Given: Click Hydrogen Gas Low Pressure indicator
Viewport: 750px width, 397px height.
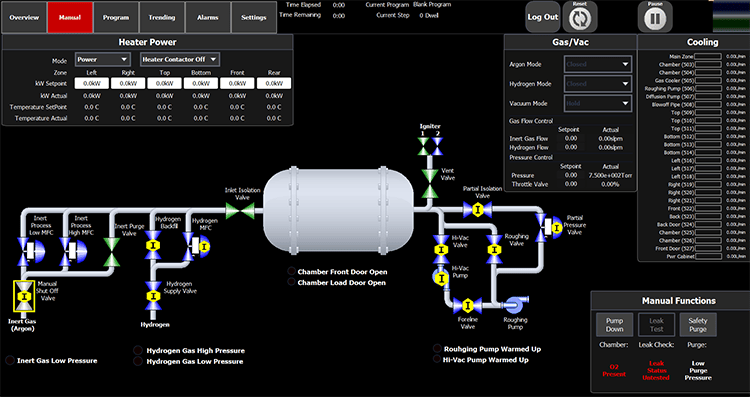Looking at the screenshot, I should pyautogui.click(x=138, y=361).
